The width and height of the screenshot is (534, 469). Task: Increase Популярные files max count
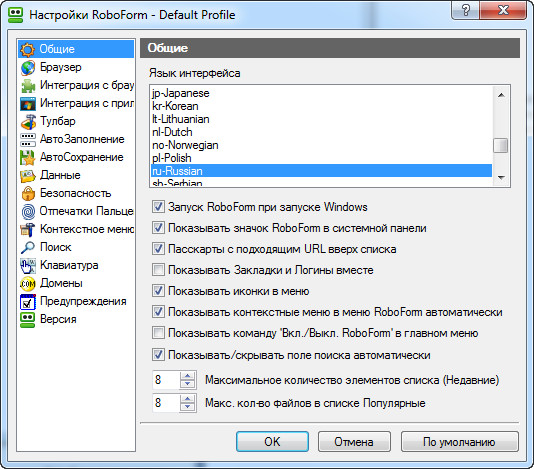coord(188,398)
